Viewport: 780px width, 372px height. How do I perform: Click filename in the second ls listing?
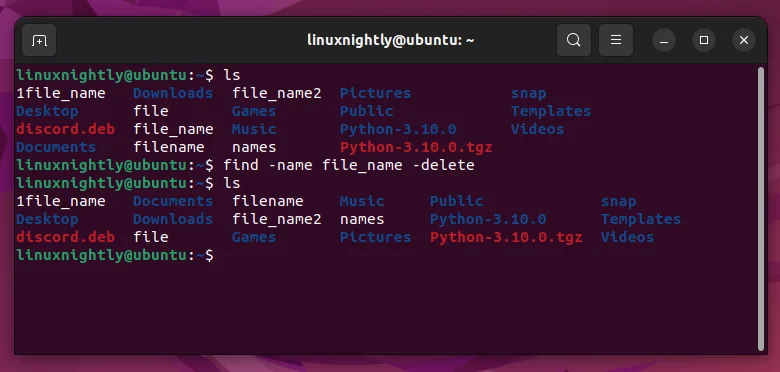(268, 201)
